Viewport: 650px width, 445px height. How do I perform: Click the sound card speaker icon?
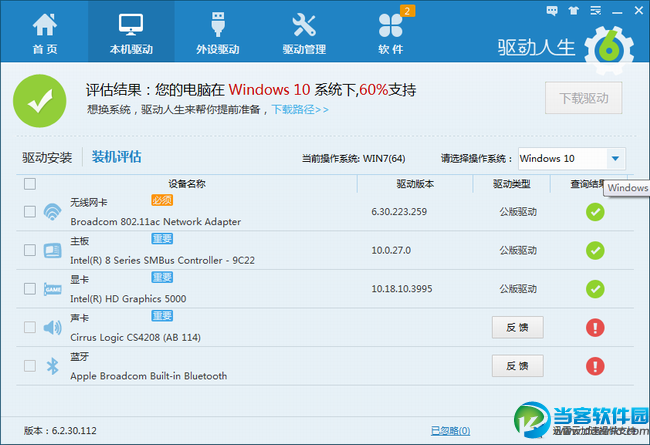(x=52, y=328)
